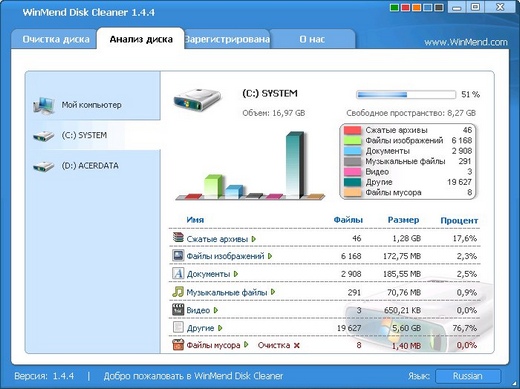
Task: Click the Свободное пространство: 8,27 GB text
Action: click(411, 113)
